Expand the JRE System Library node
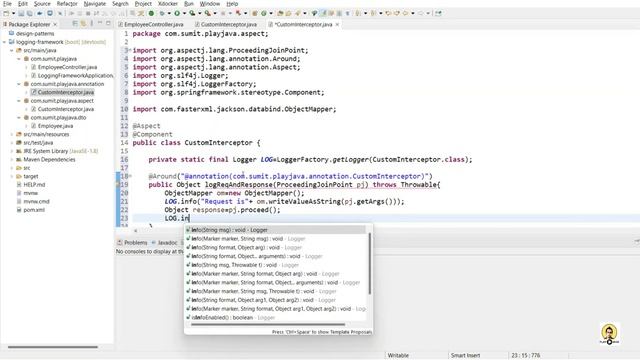The height and width of the screenshot is (360, 640). click(x=12, y=151)
